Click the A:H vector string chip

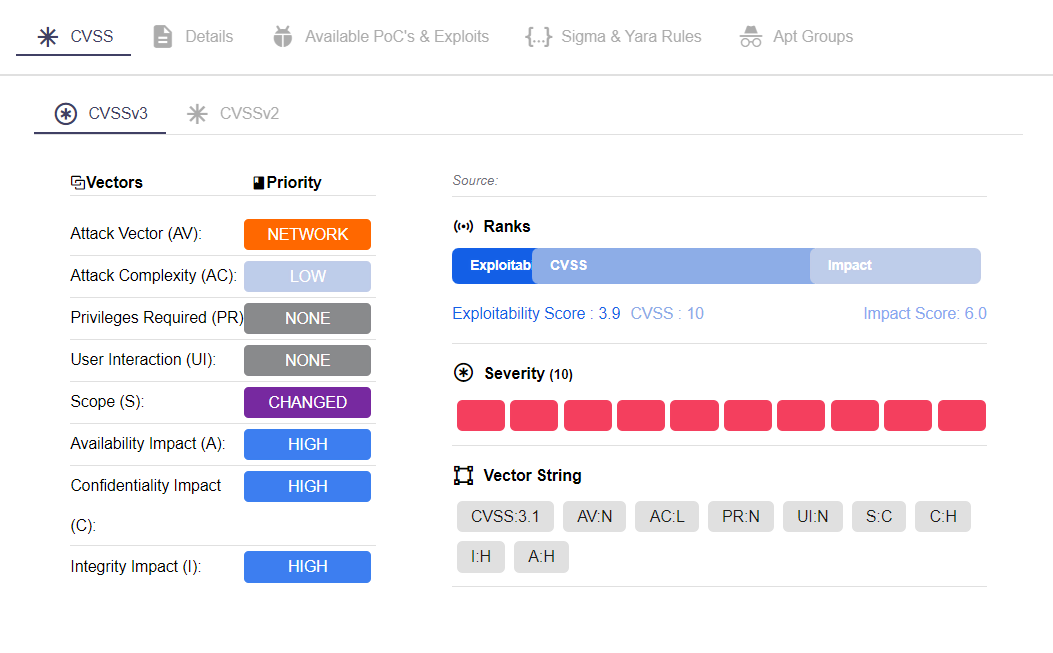click(541, 557)
